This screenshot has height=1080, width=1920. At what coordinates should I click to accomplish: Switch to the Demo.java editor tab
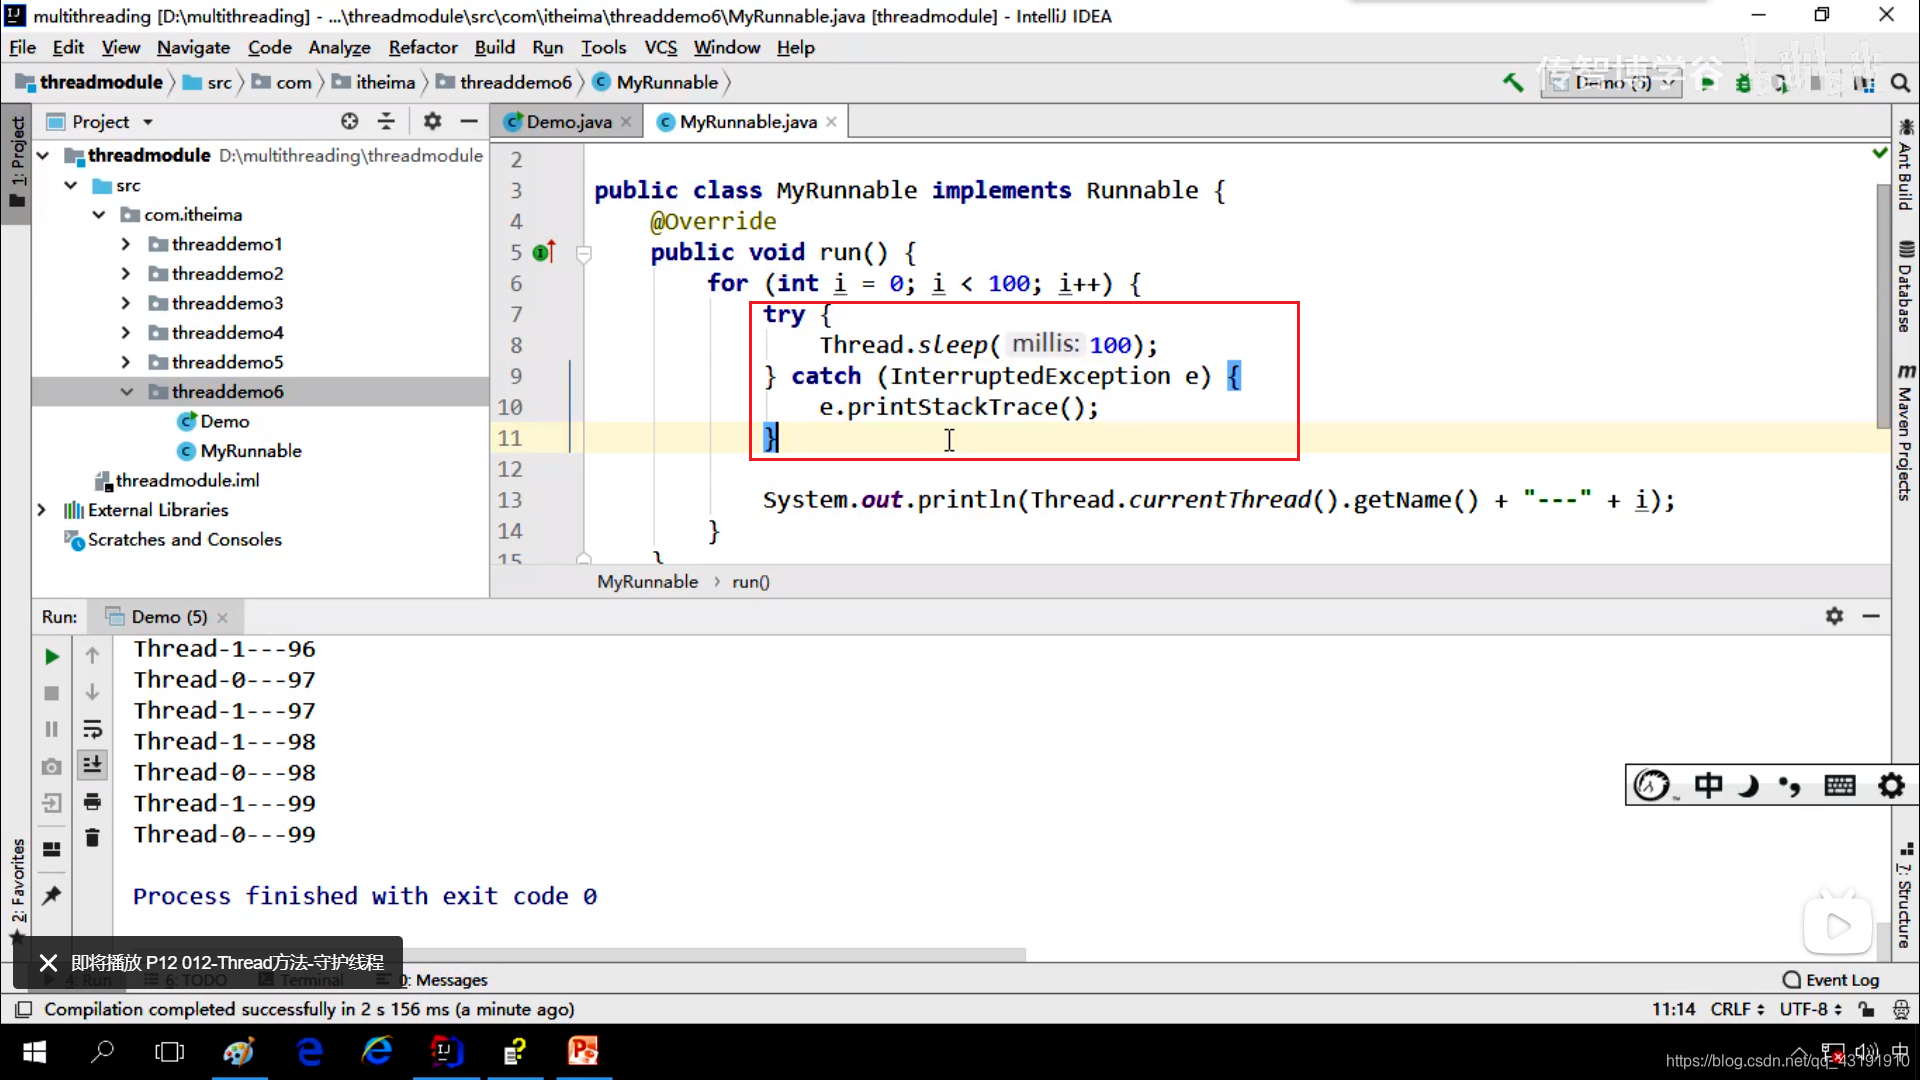click(x=568, y=122)
